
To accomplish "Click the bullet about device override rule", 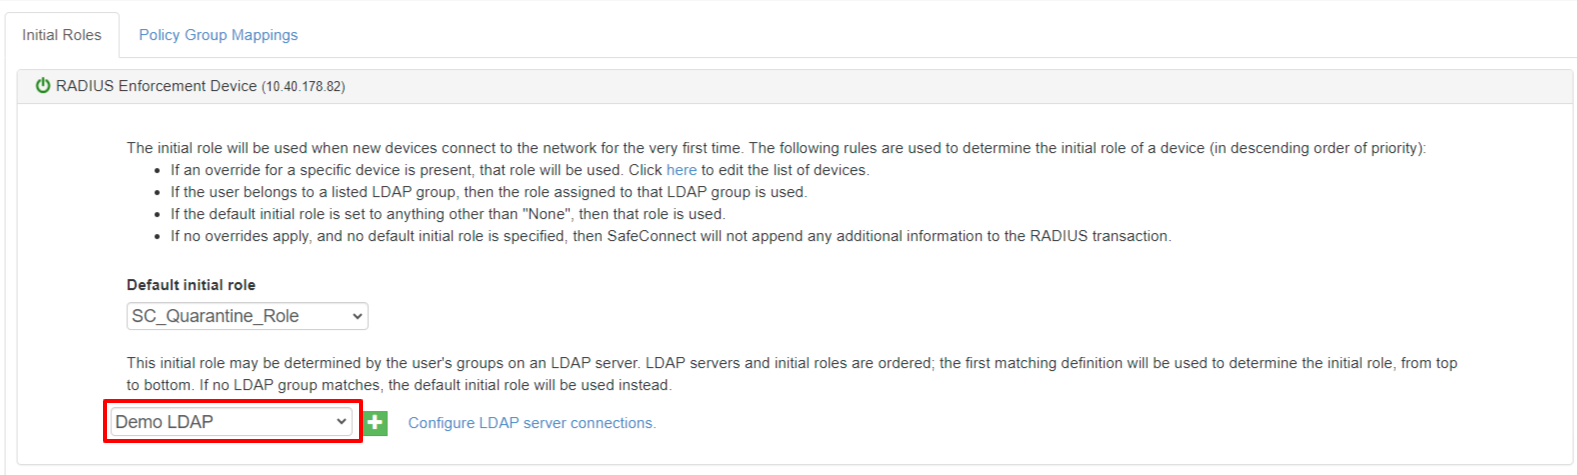I will [x=520, y=170].
